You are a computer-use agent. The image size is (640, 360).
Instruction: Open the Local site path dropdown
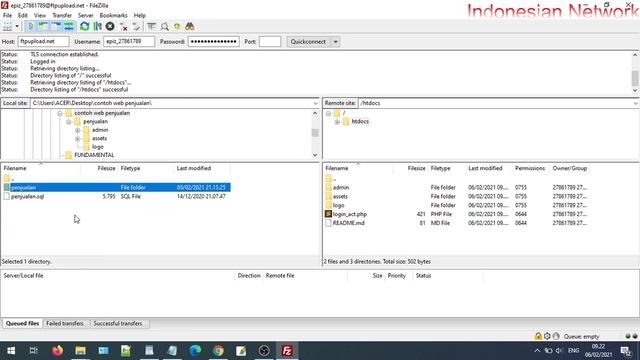315,103
